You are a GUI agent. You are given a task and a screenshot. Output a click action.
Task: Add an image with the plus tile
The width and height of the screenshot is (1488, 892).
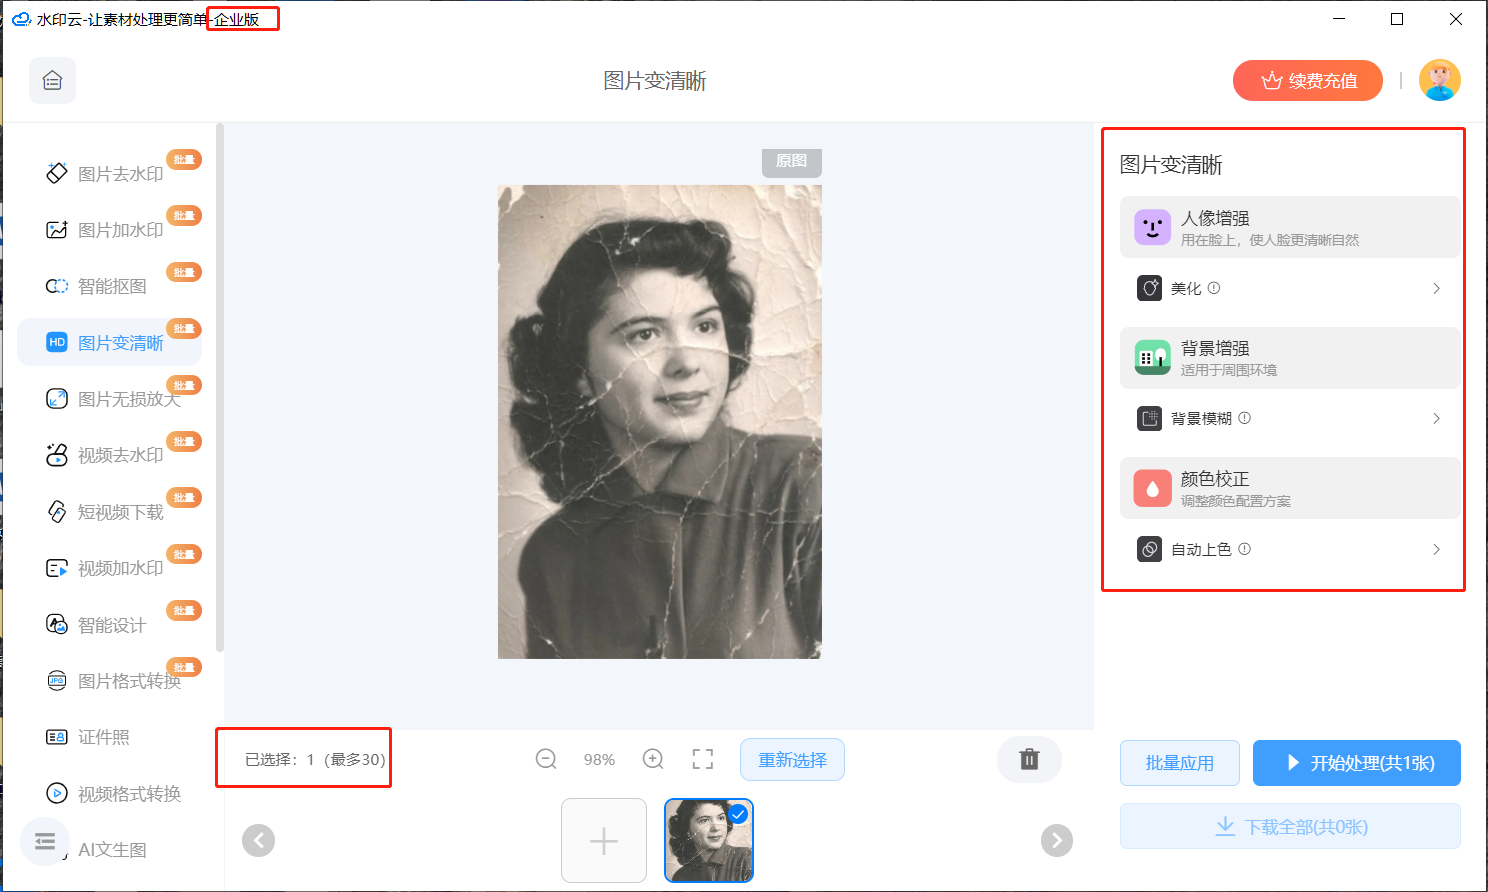pos(604,840)
